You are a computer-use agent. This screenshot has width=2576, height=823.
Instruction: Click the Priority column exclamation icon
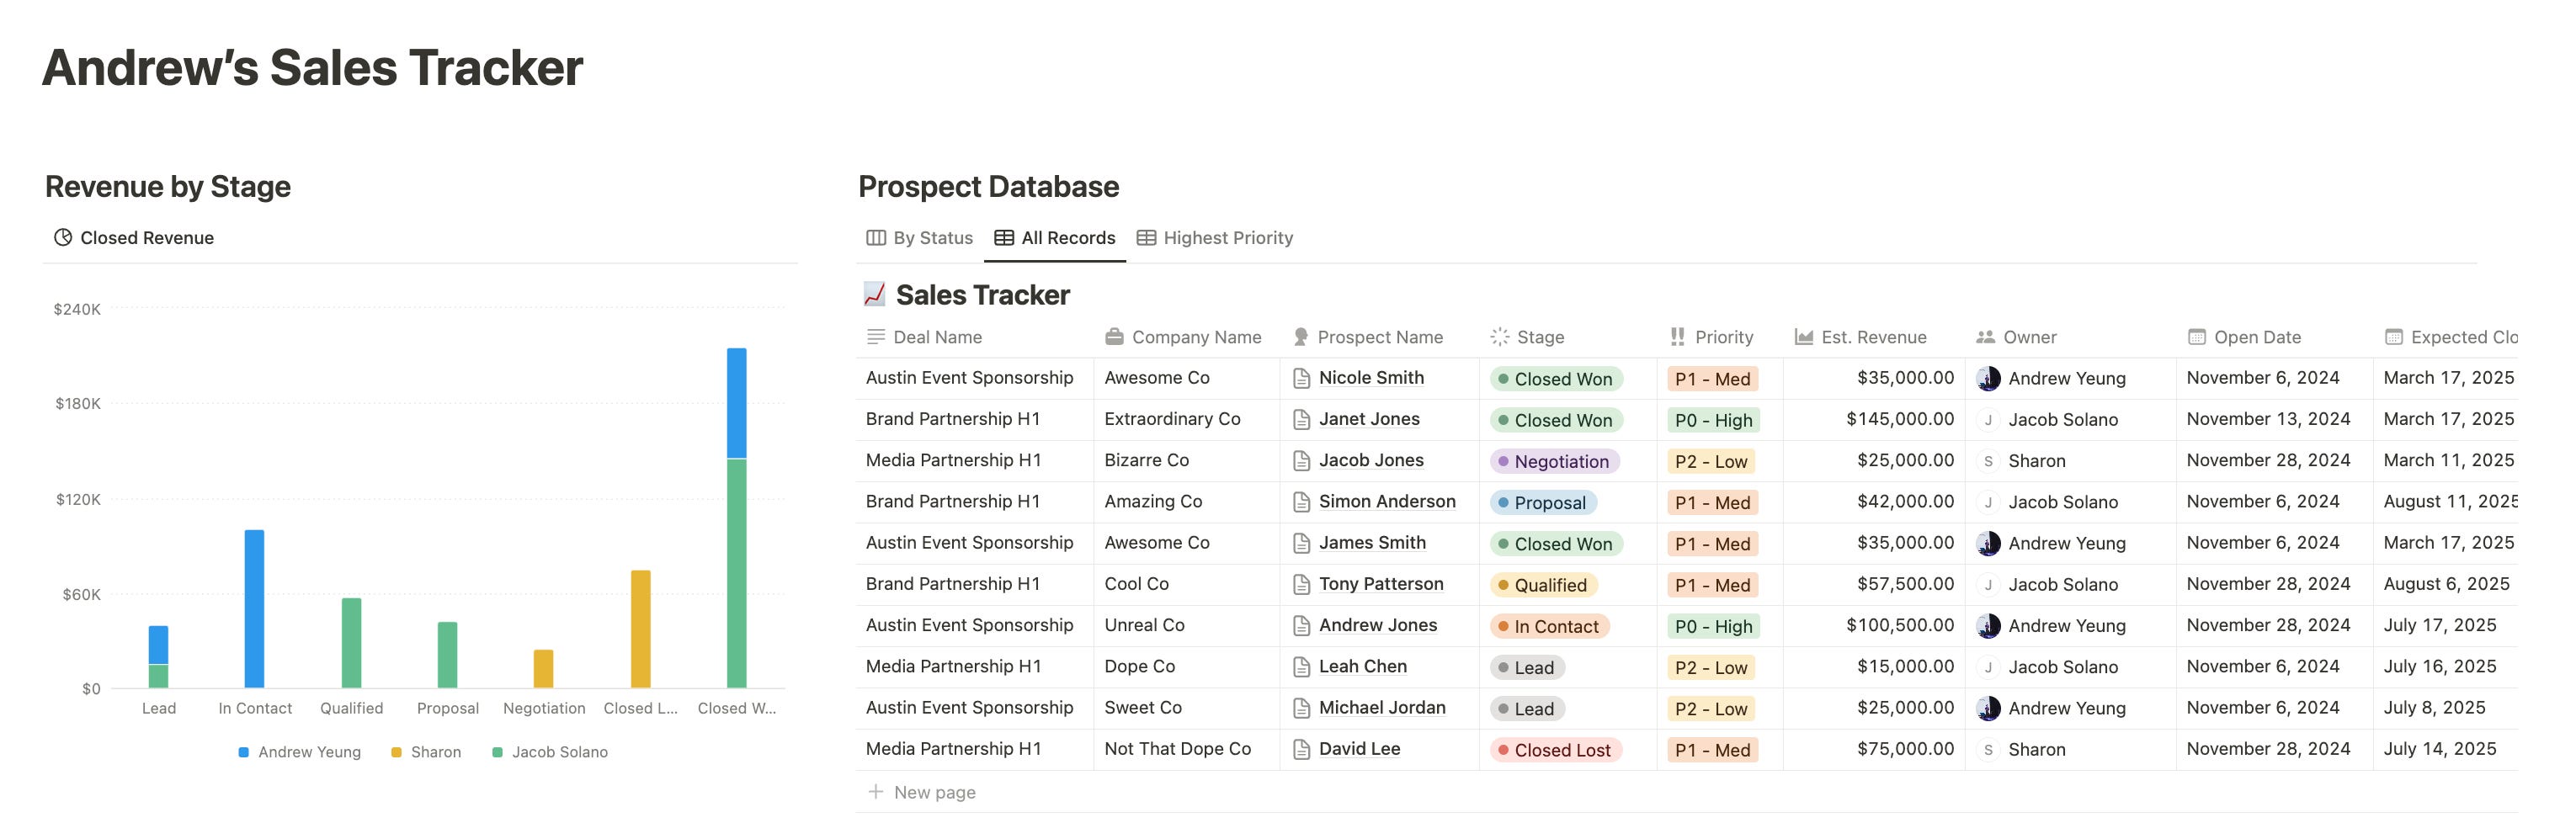[x=1677, y=337]
